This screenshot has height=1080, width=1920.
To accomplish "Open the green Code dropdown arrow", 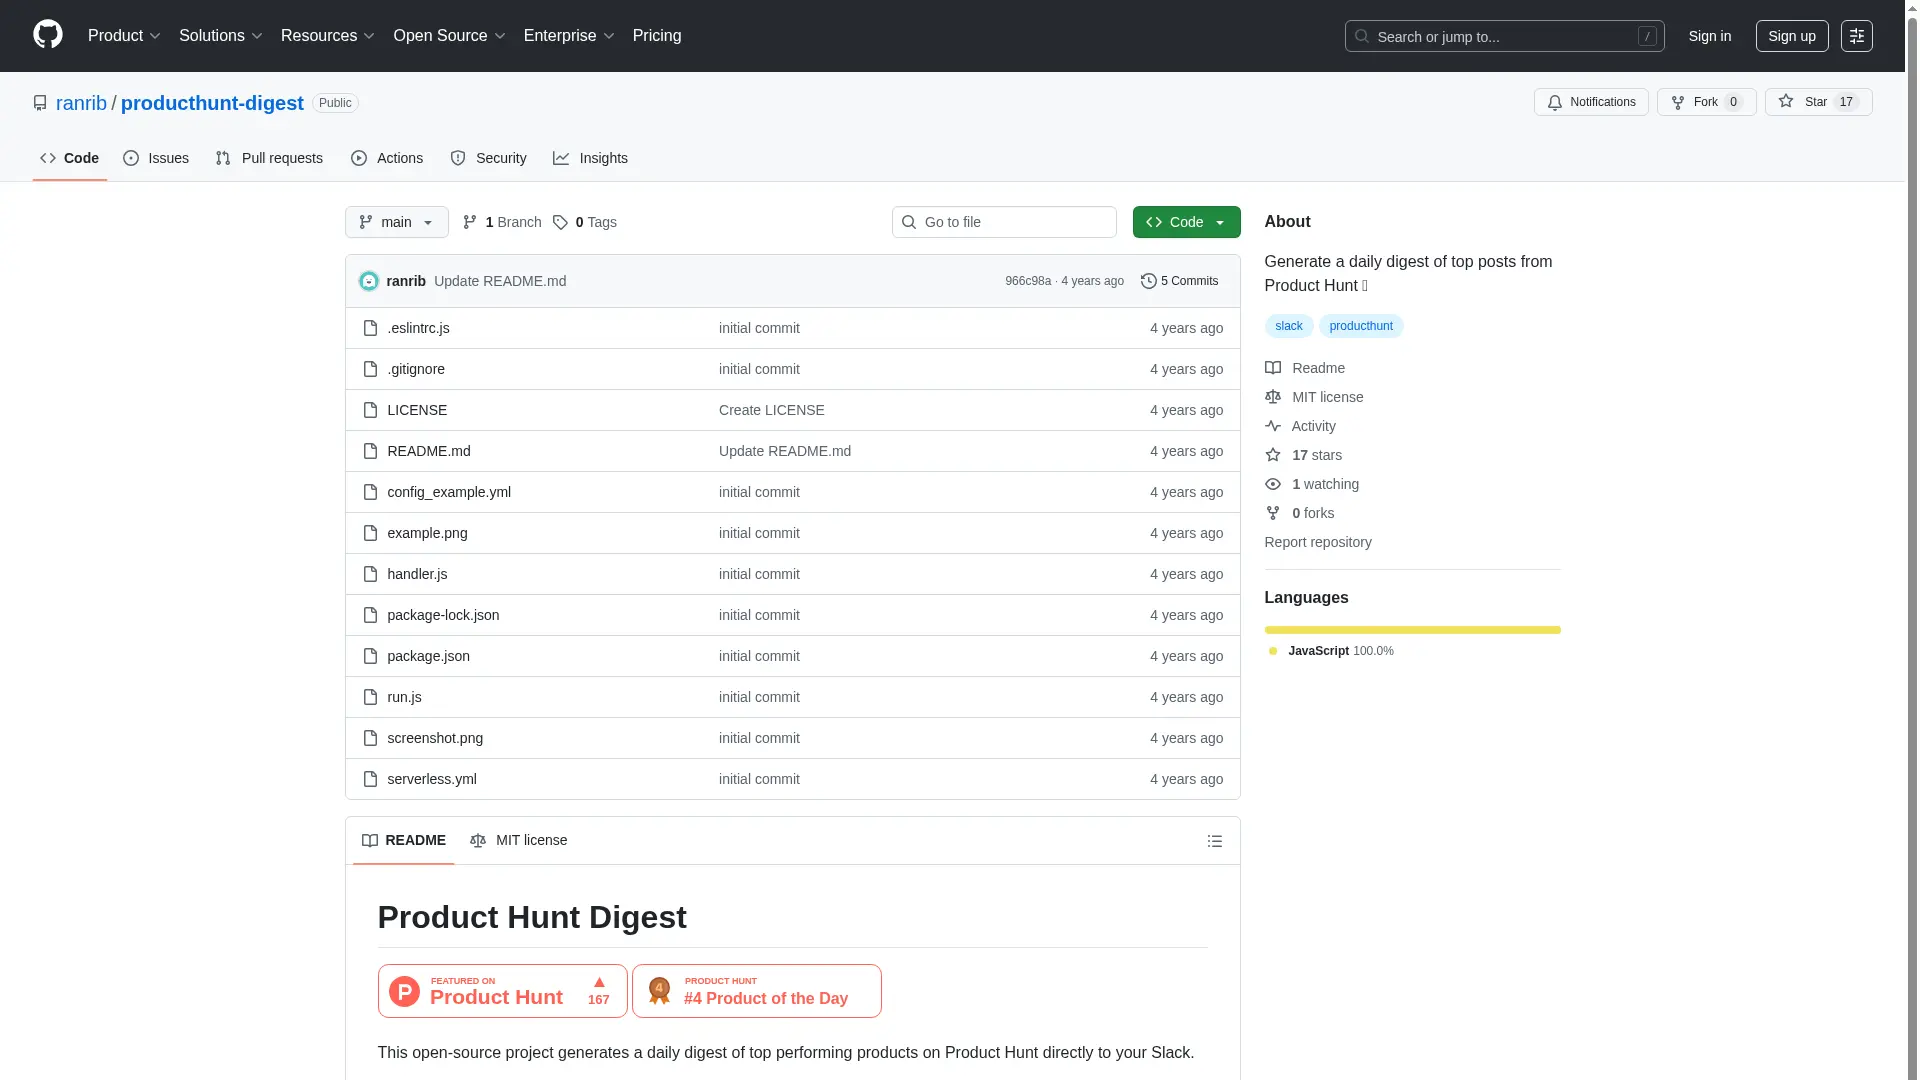I will tap(1221, 222).
